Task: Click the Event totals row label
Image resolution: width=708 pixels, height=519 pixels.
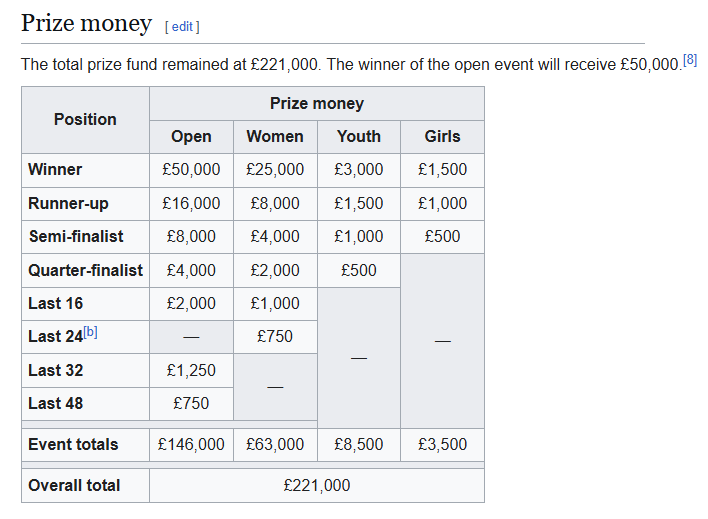Action: pos(73,444)
